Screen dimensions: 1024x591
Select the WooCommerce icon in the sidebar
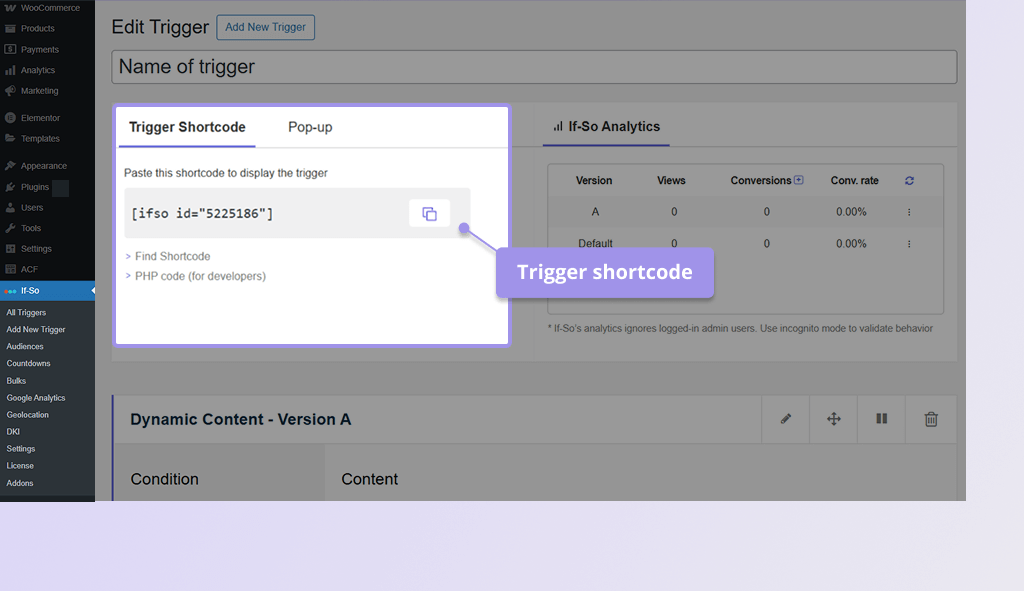click(9, 7)
